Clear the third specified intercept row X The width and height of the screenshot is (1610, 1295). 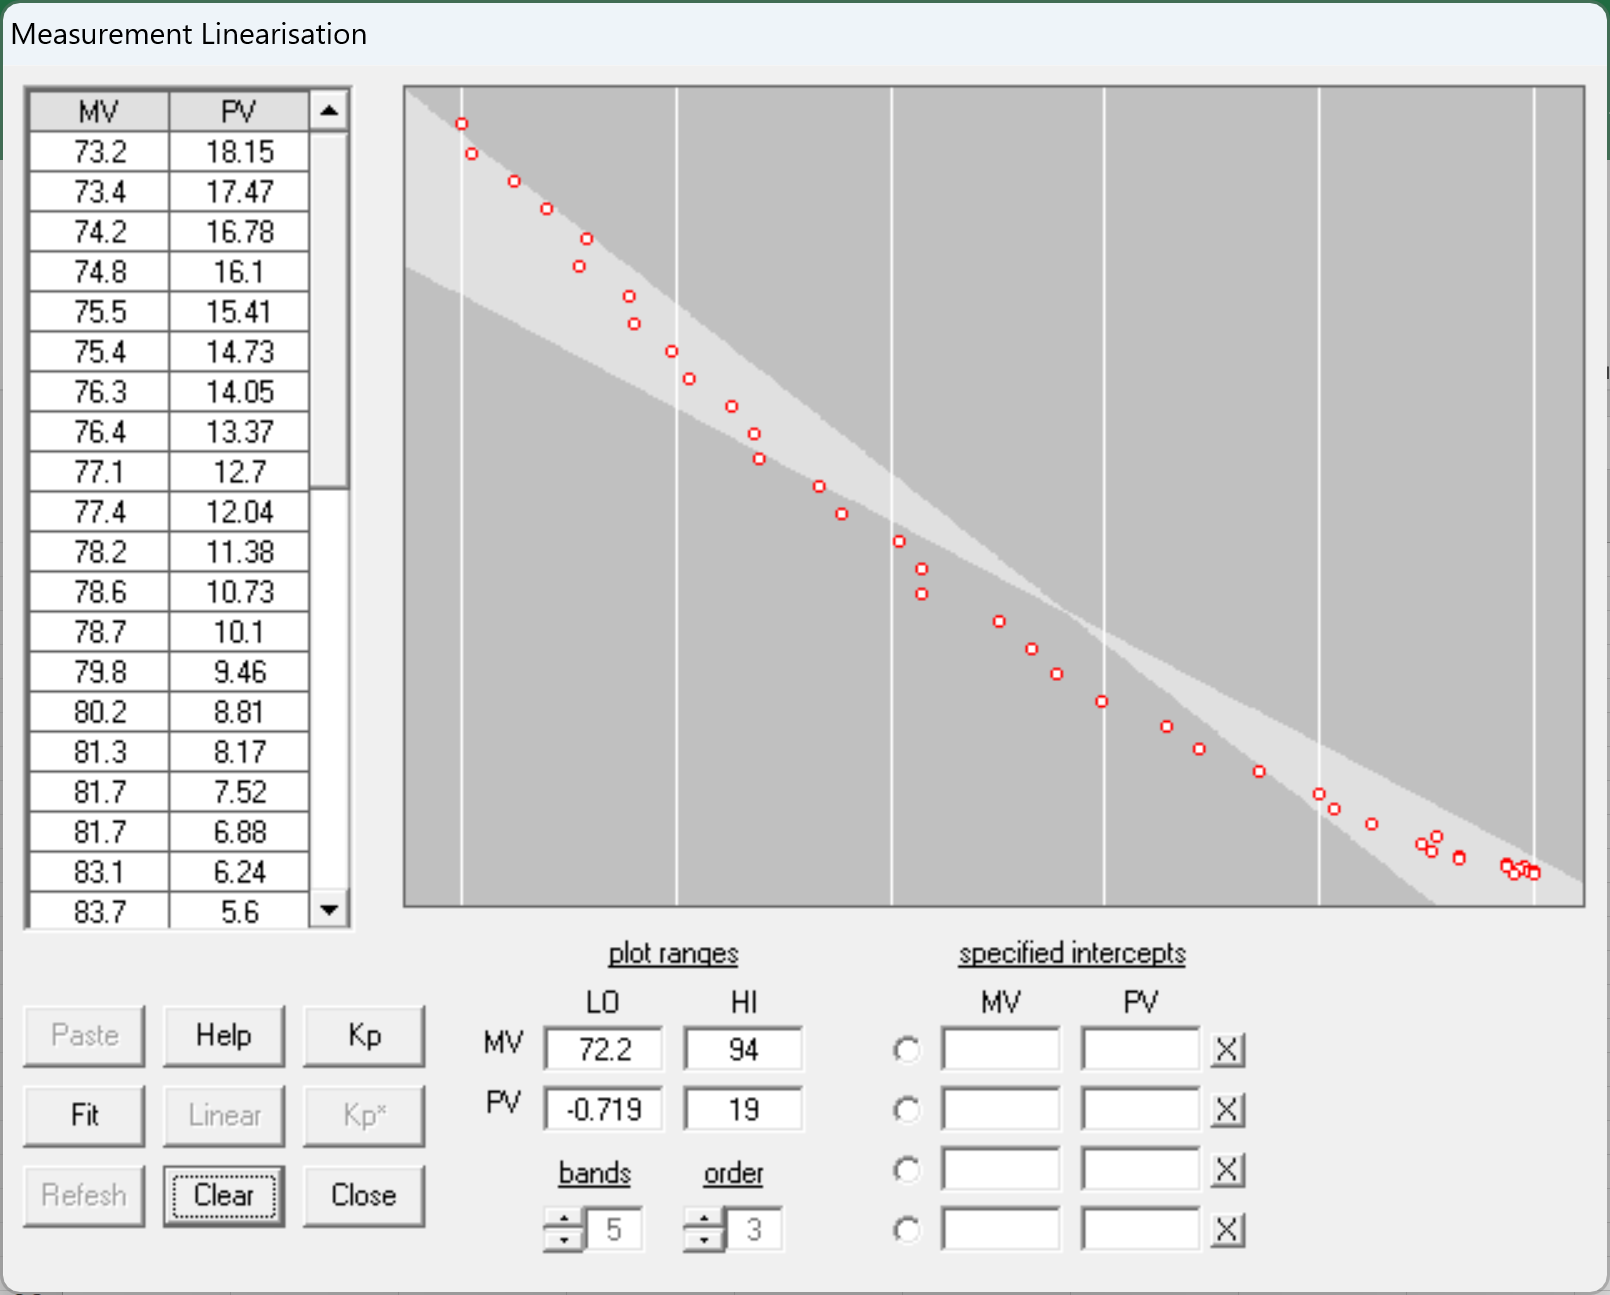[1227, 1170]
